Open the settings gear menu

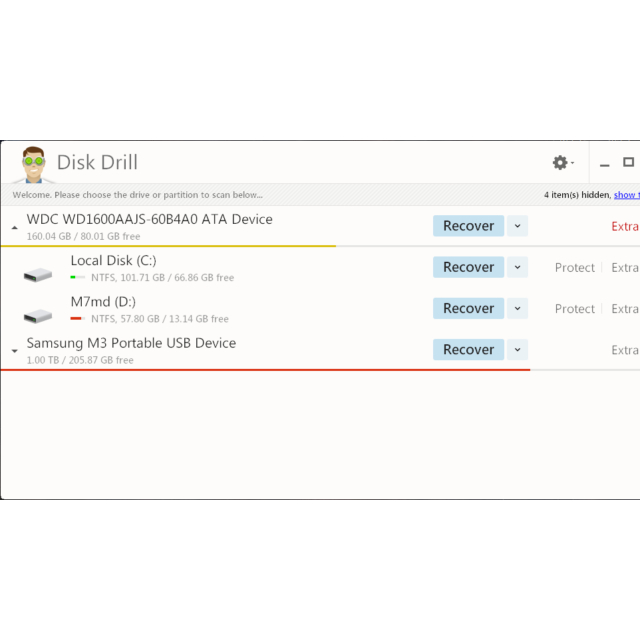[560, 162]
